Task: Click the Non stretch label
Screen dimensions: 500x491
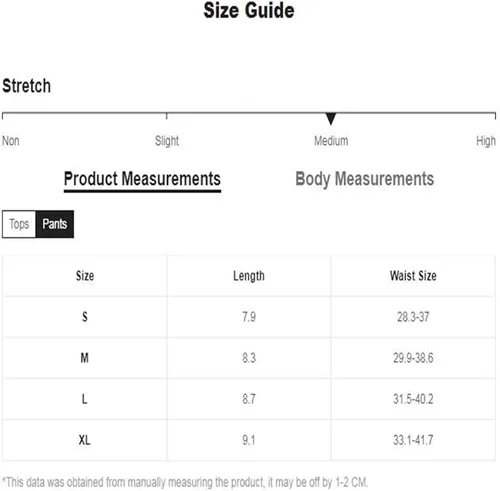Action: (x=11, y=141)
